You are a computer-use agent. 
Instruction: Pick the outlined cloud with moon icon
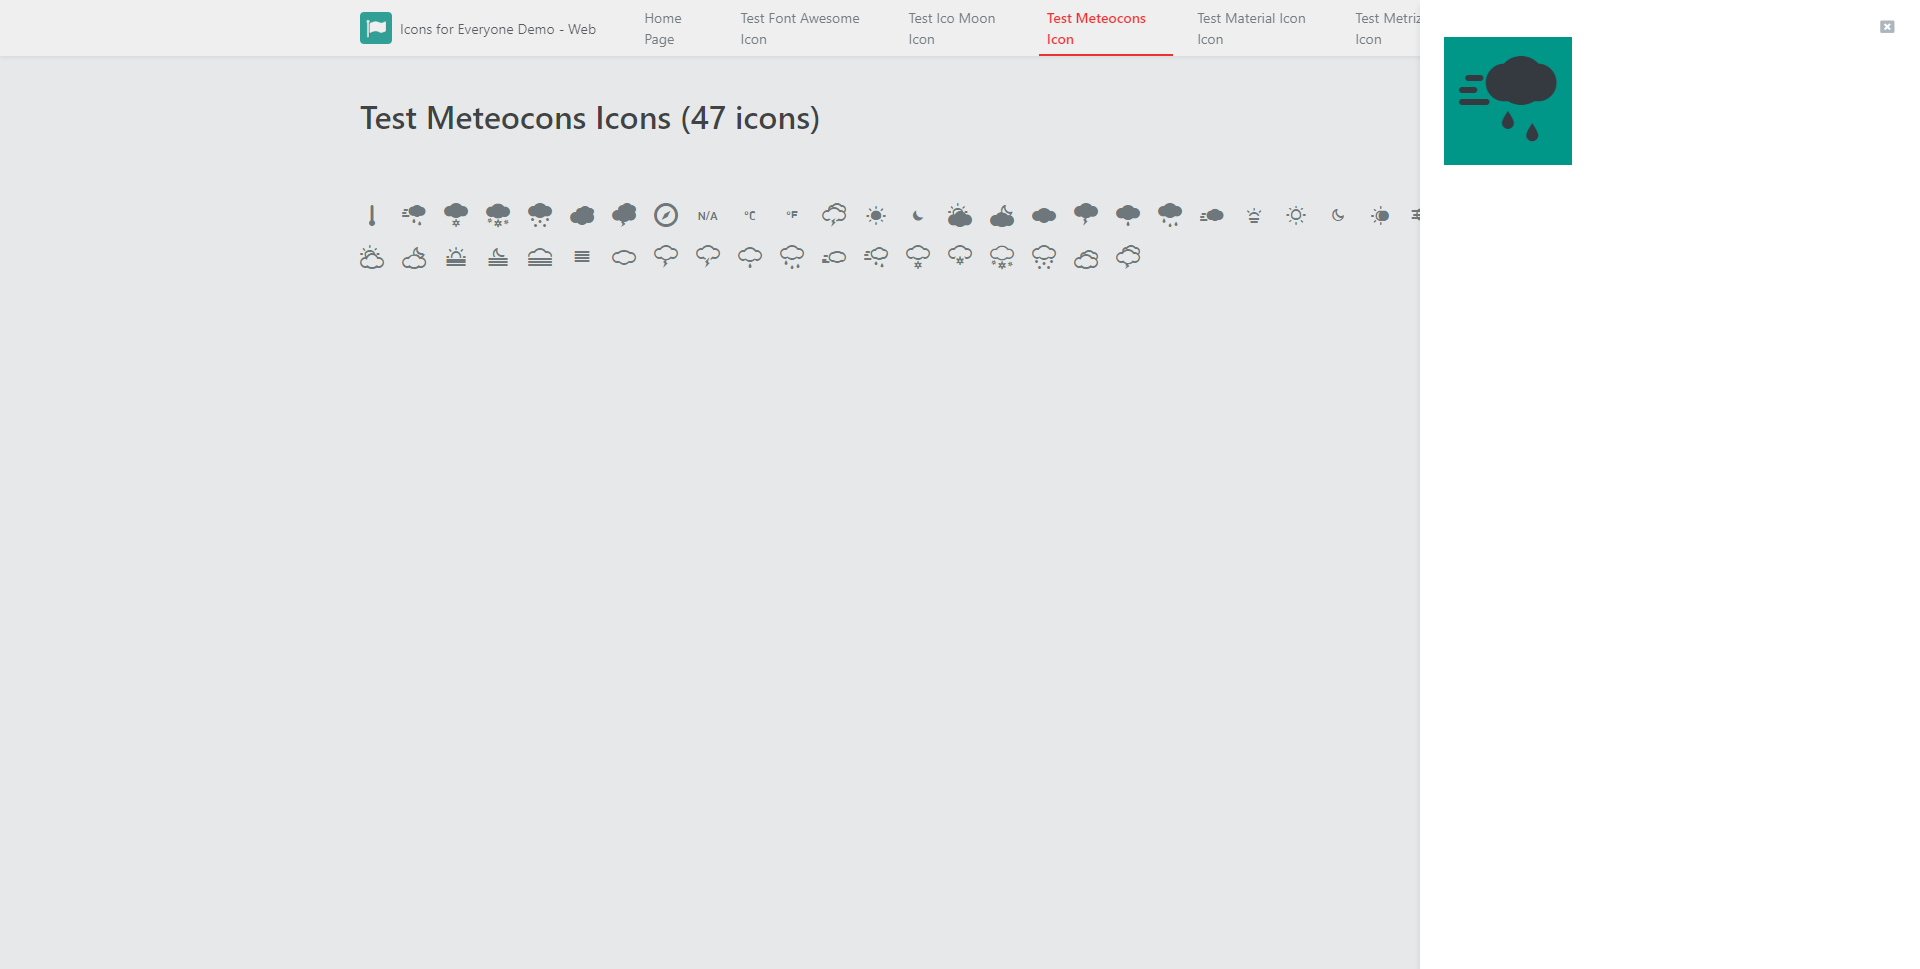414,258
